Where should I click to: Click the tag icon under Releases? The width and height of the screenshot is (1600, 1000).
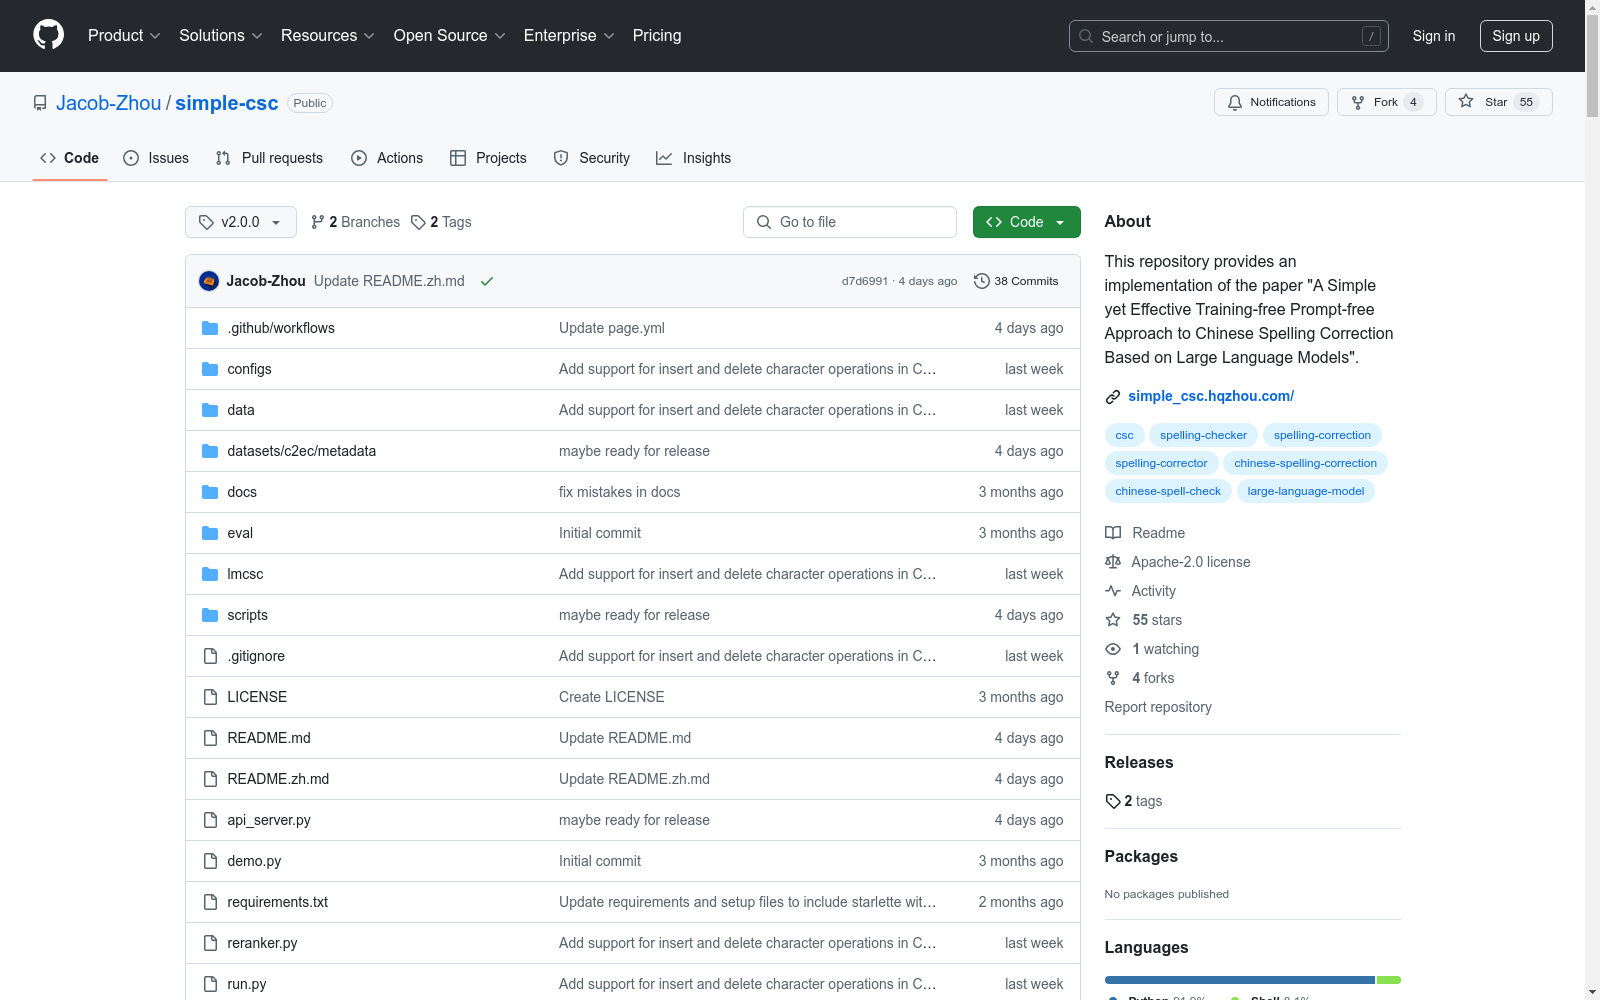click(x=1113, y=801)
